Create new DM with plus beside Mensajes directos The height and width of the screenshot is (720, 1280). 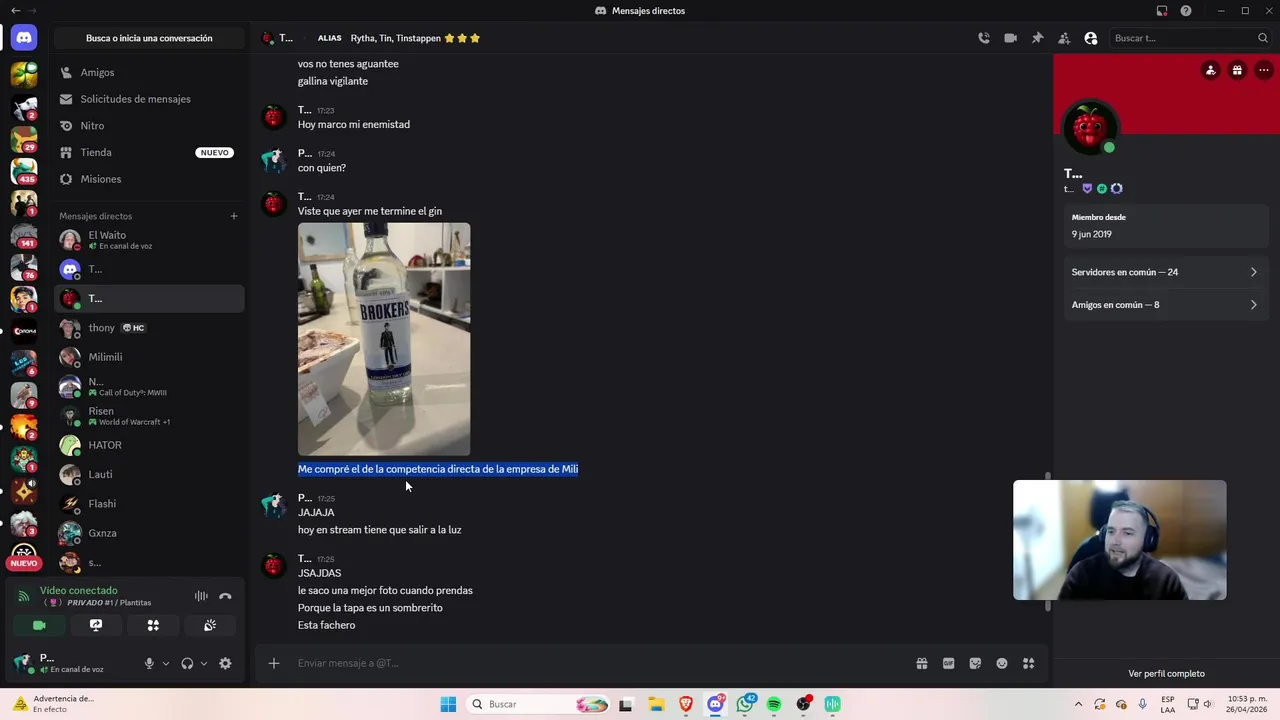(x=234, y=216)
